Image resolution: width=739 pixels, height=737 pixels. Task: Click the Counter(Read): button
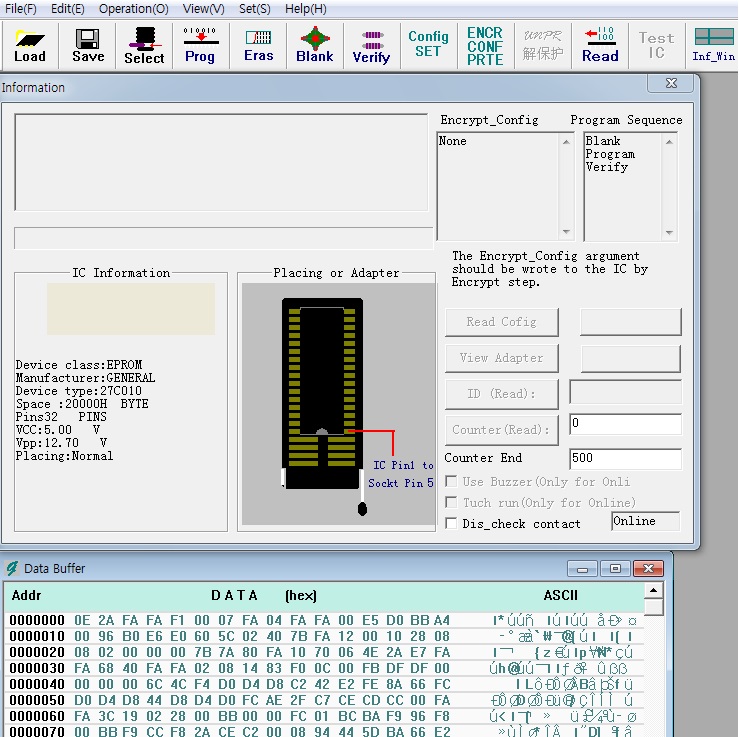501,430
